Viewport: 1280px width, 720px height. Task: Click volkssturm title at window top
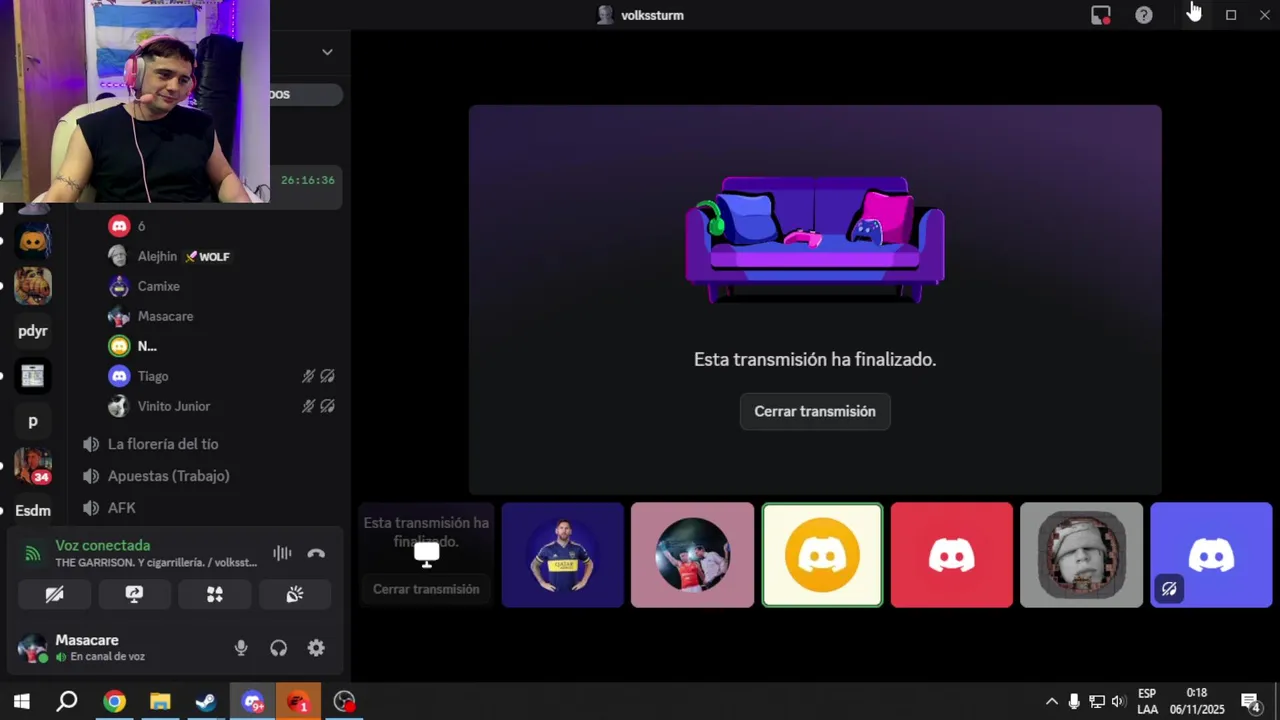tap(652, 15)
